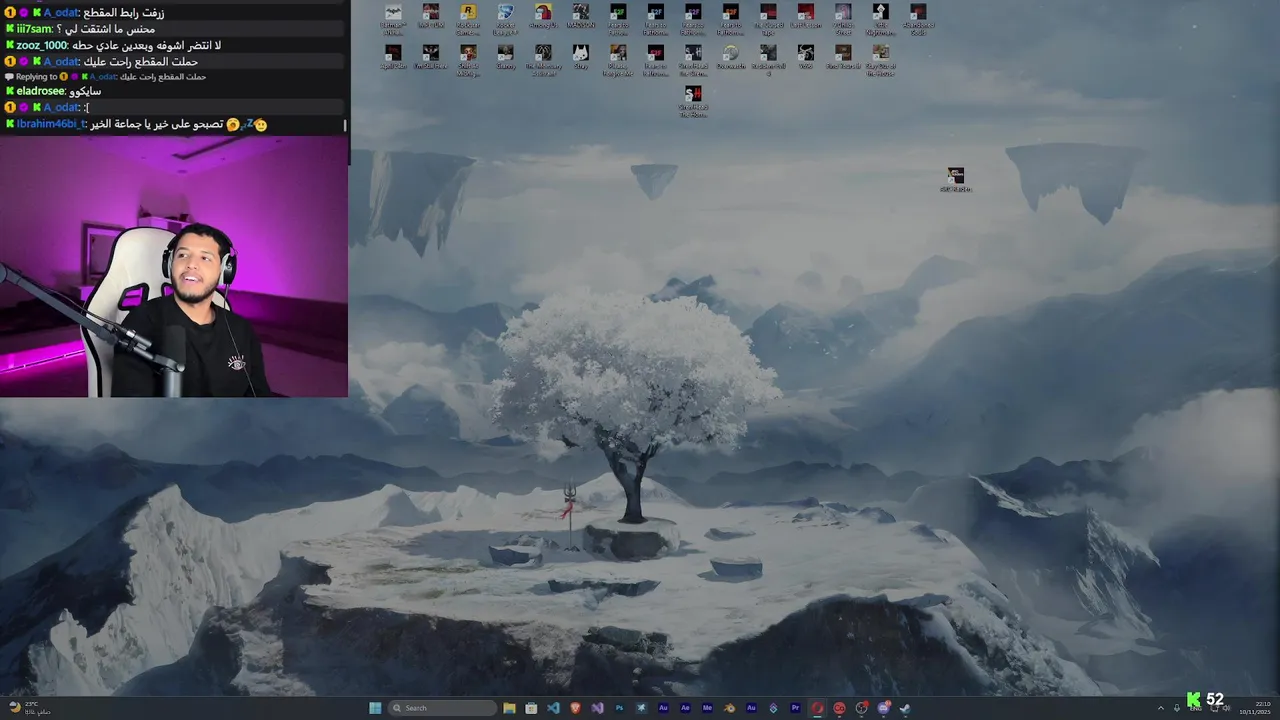
Task: Open Steam from the taskbar
Action: (905, 708)
